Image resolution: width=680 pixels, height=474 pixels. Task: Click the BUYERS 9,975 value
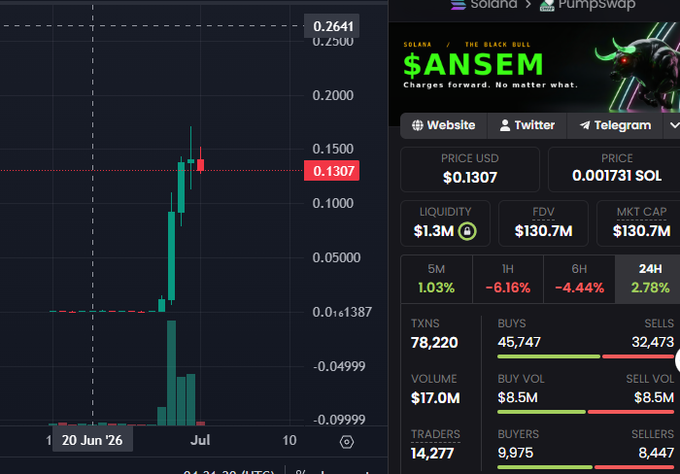[515, 453]
